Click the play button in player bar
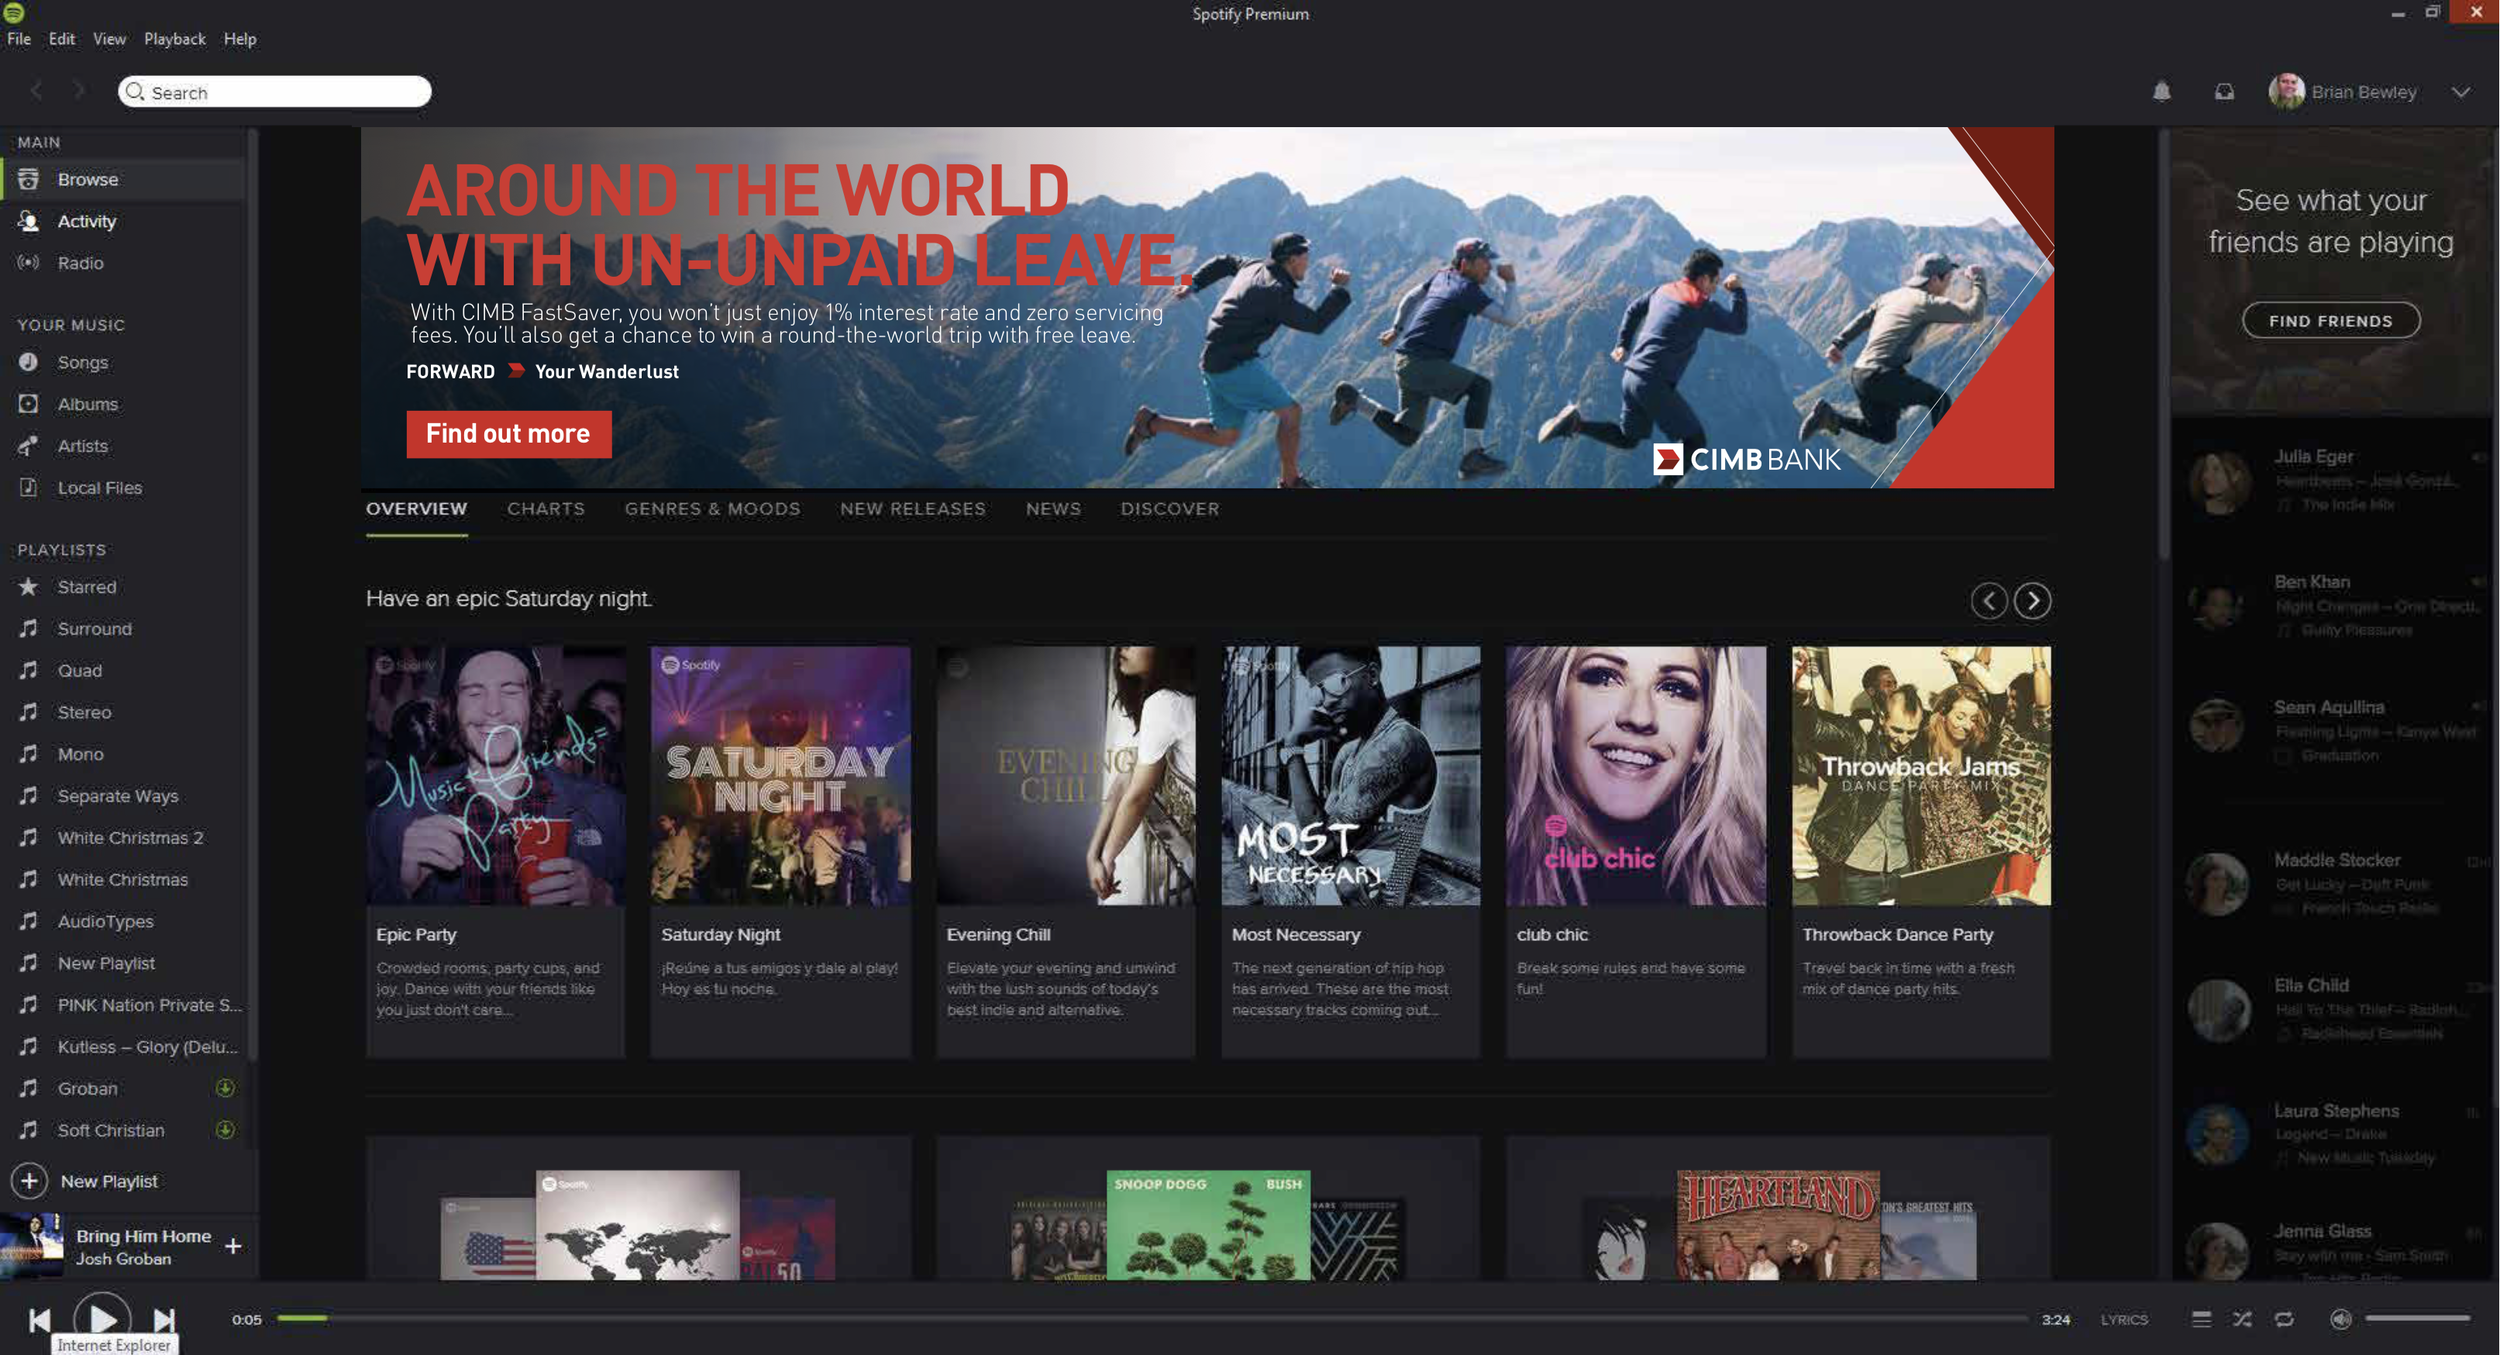The height and width of the screenshot is (1355, 2500). click(102, 1319)
